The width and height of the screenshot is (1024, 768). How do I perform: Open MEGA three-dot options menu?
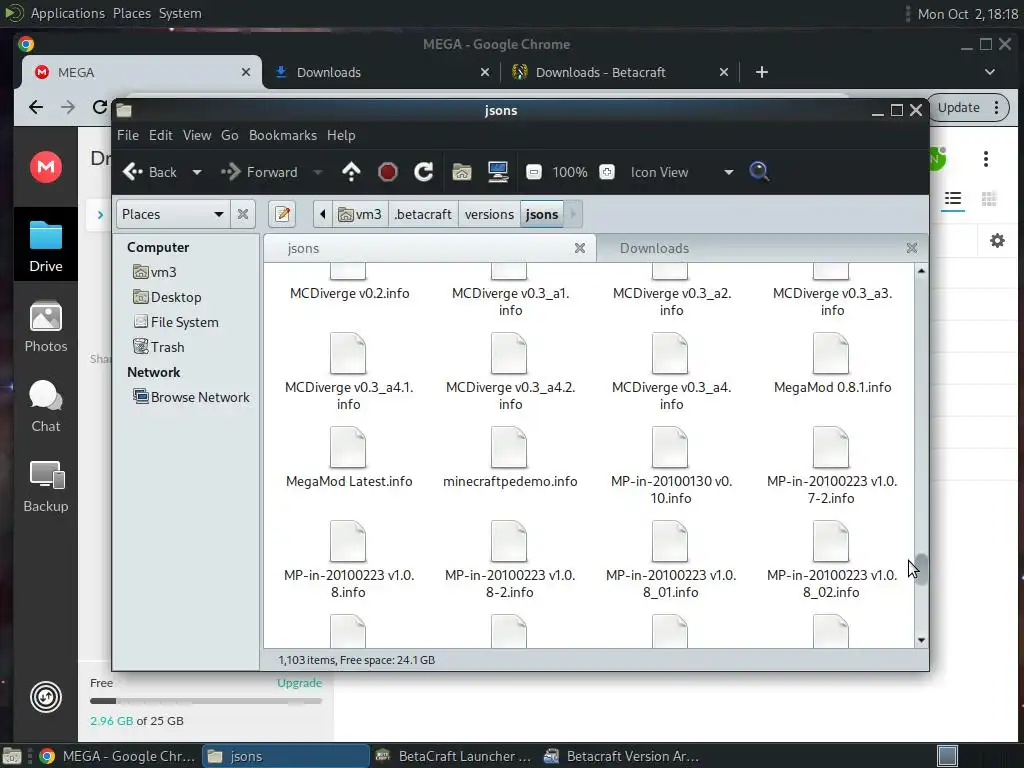click(x=986, y=159)
